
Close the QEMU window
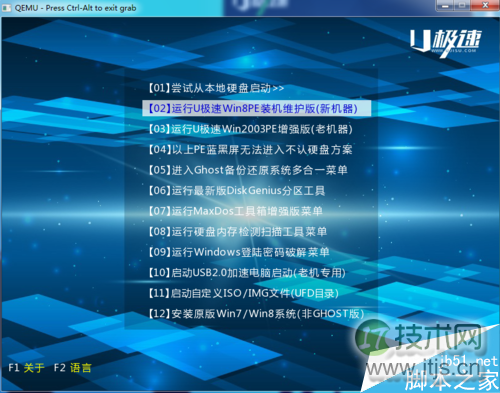[485, 5]
